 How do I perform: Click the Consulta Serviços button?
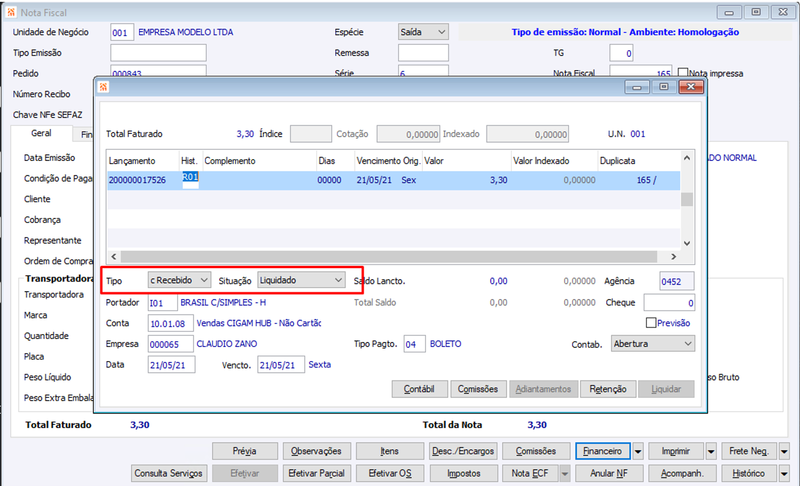pyautogui.click(x=168, y=473)
